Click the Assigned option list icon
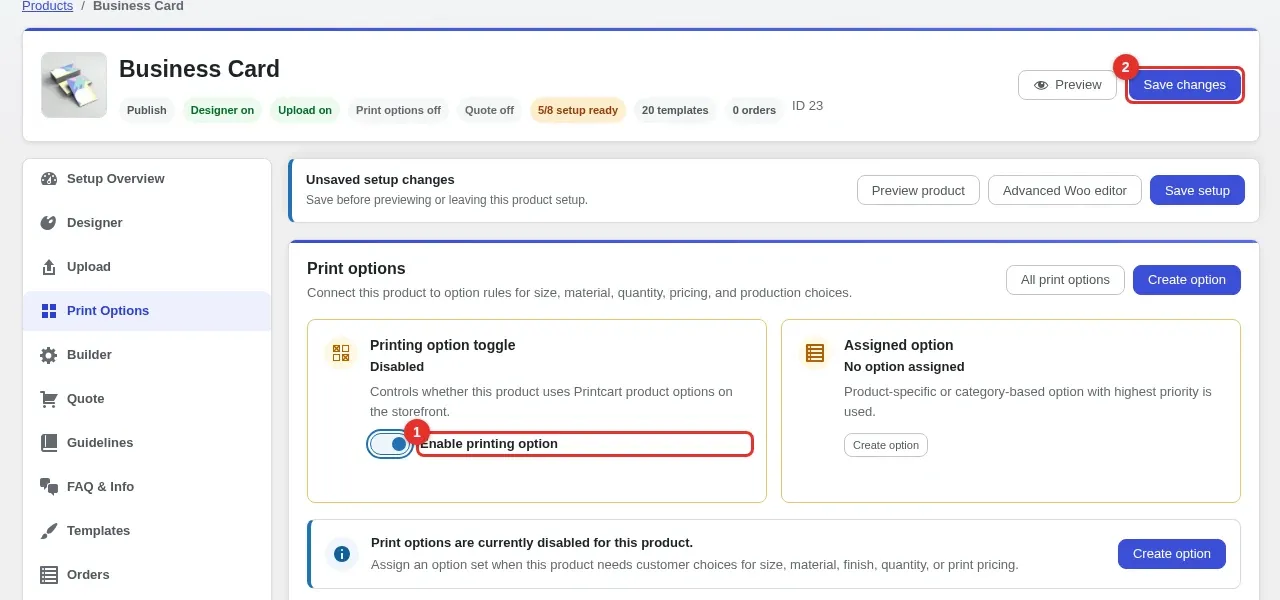Viewport: 1280px width, 600px height. point(815,353)
